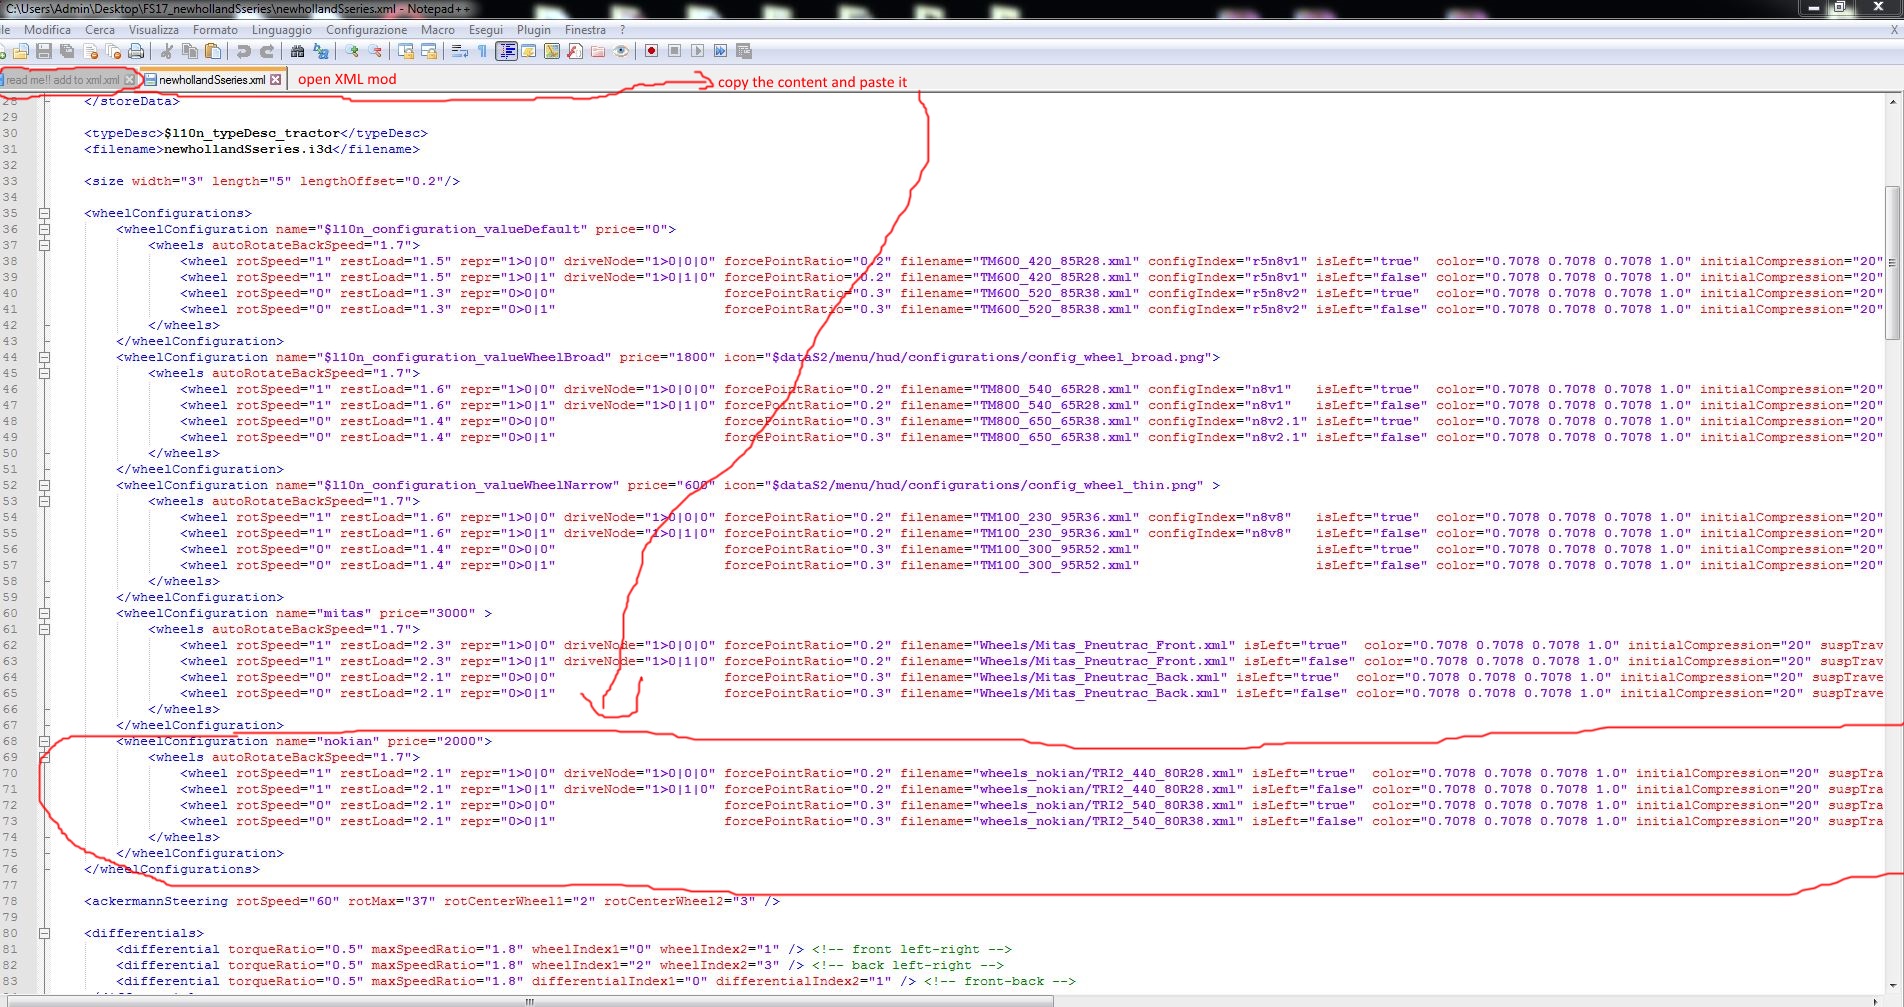Redo the edit via the toolbar

(266, 51)
